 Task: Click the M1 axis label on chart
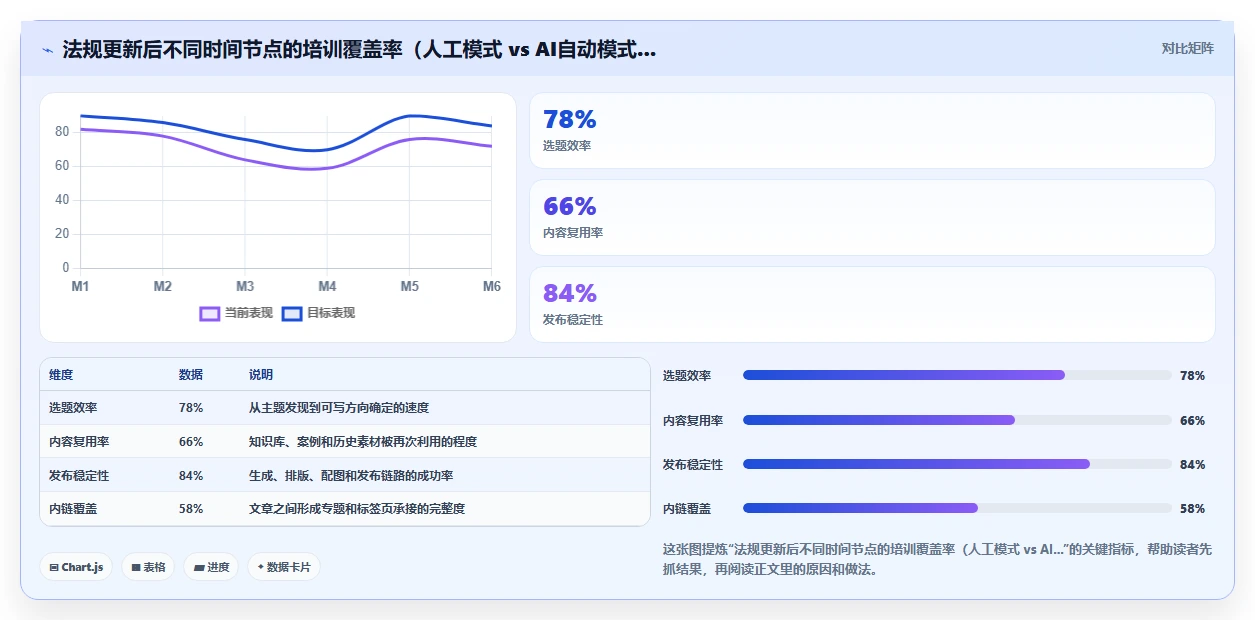(x=80, y=286)
